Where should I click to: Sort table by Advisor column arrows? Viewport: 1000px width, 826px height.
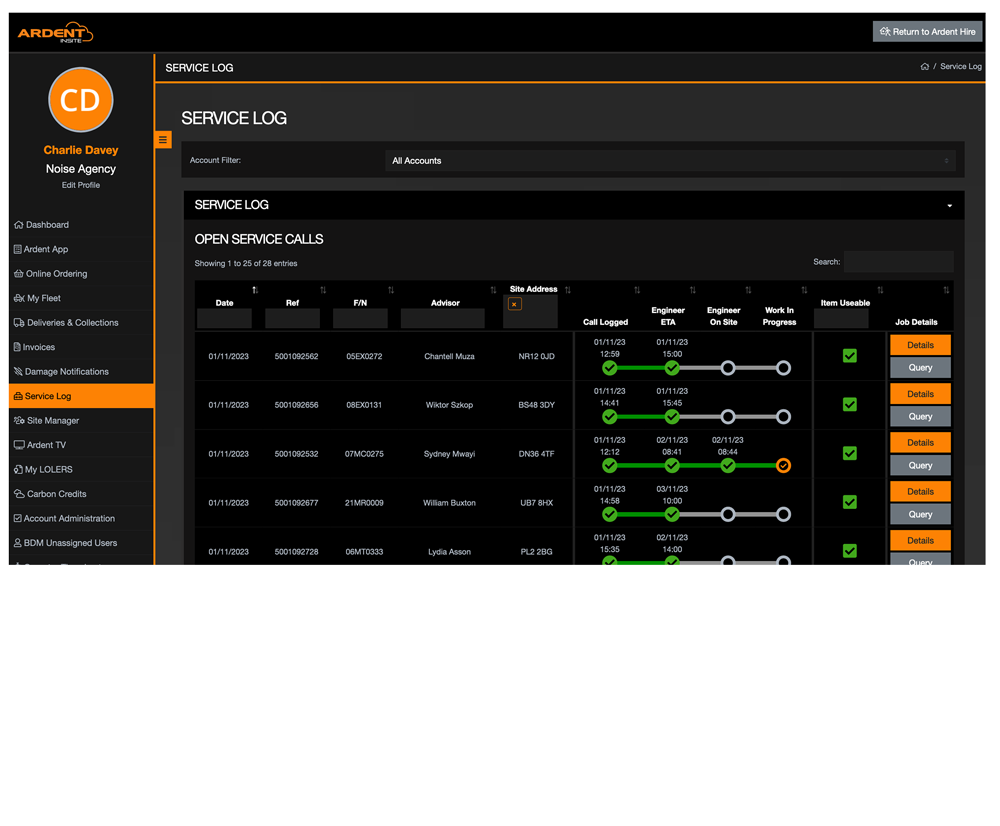tap(493, 290)
